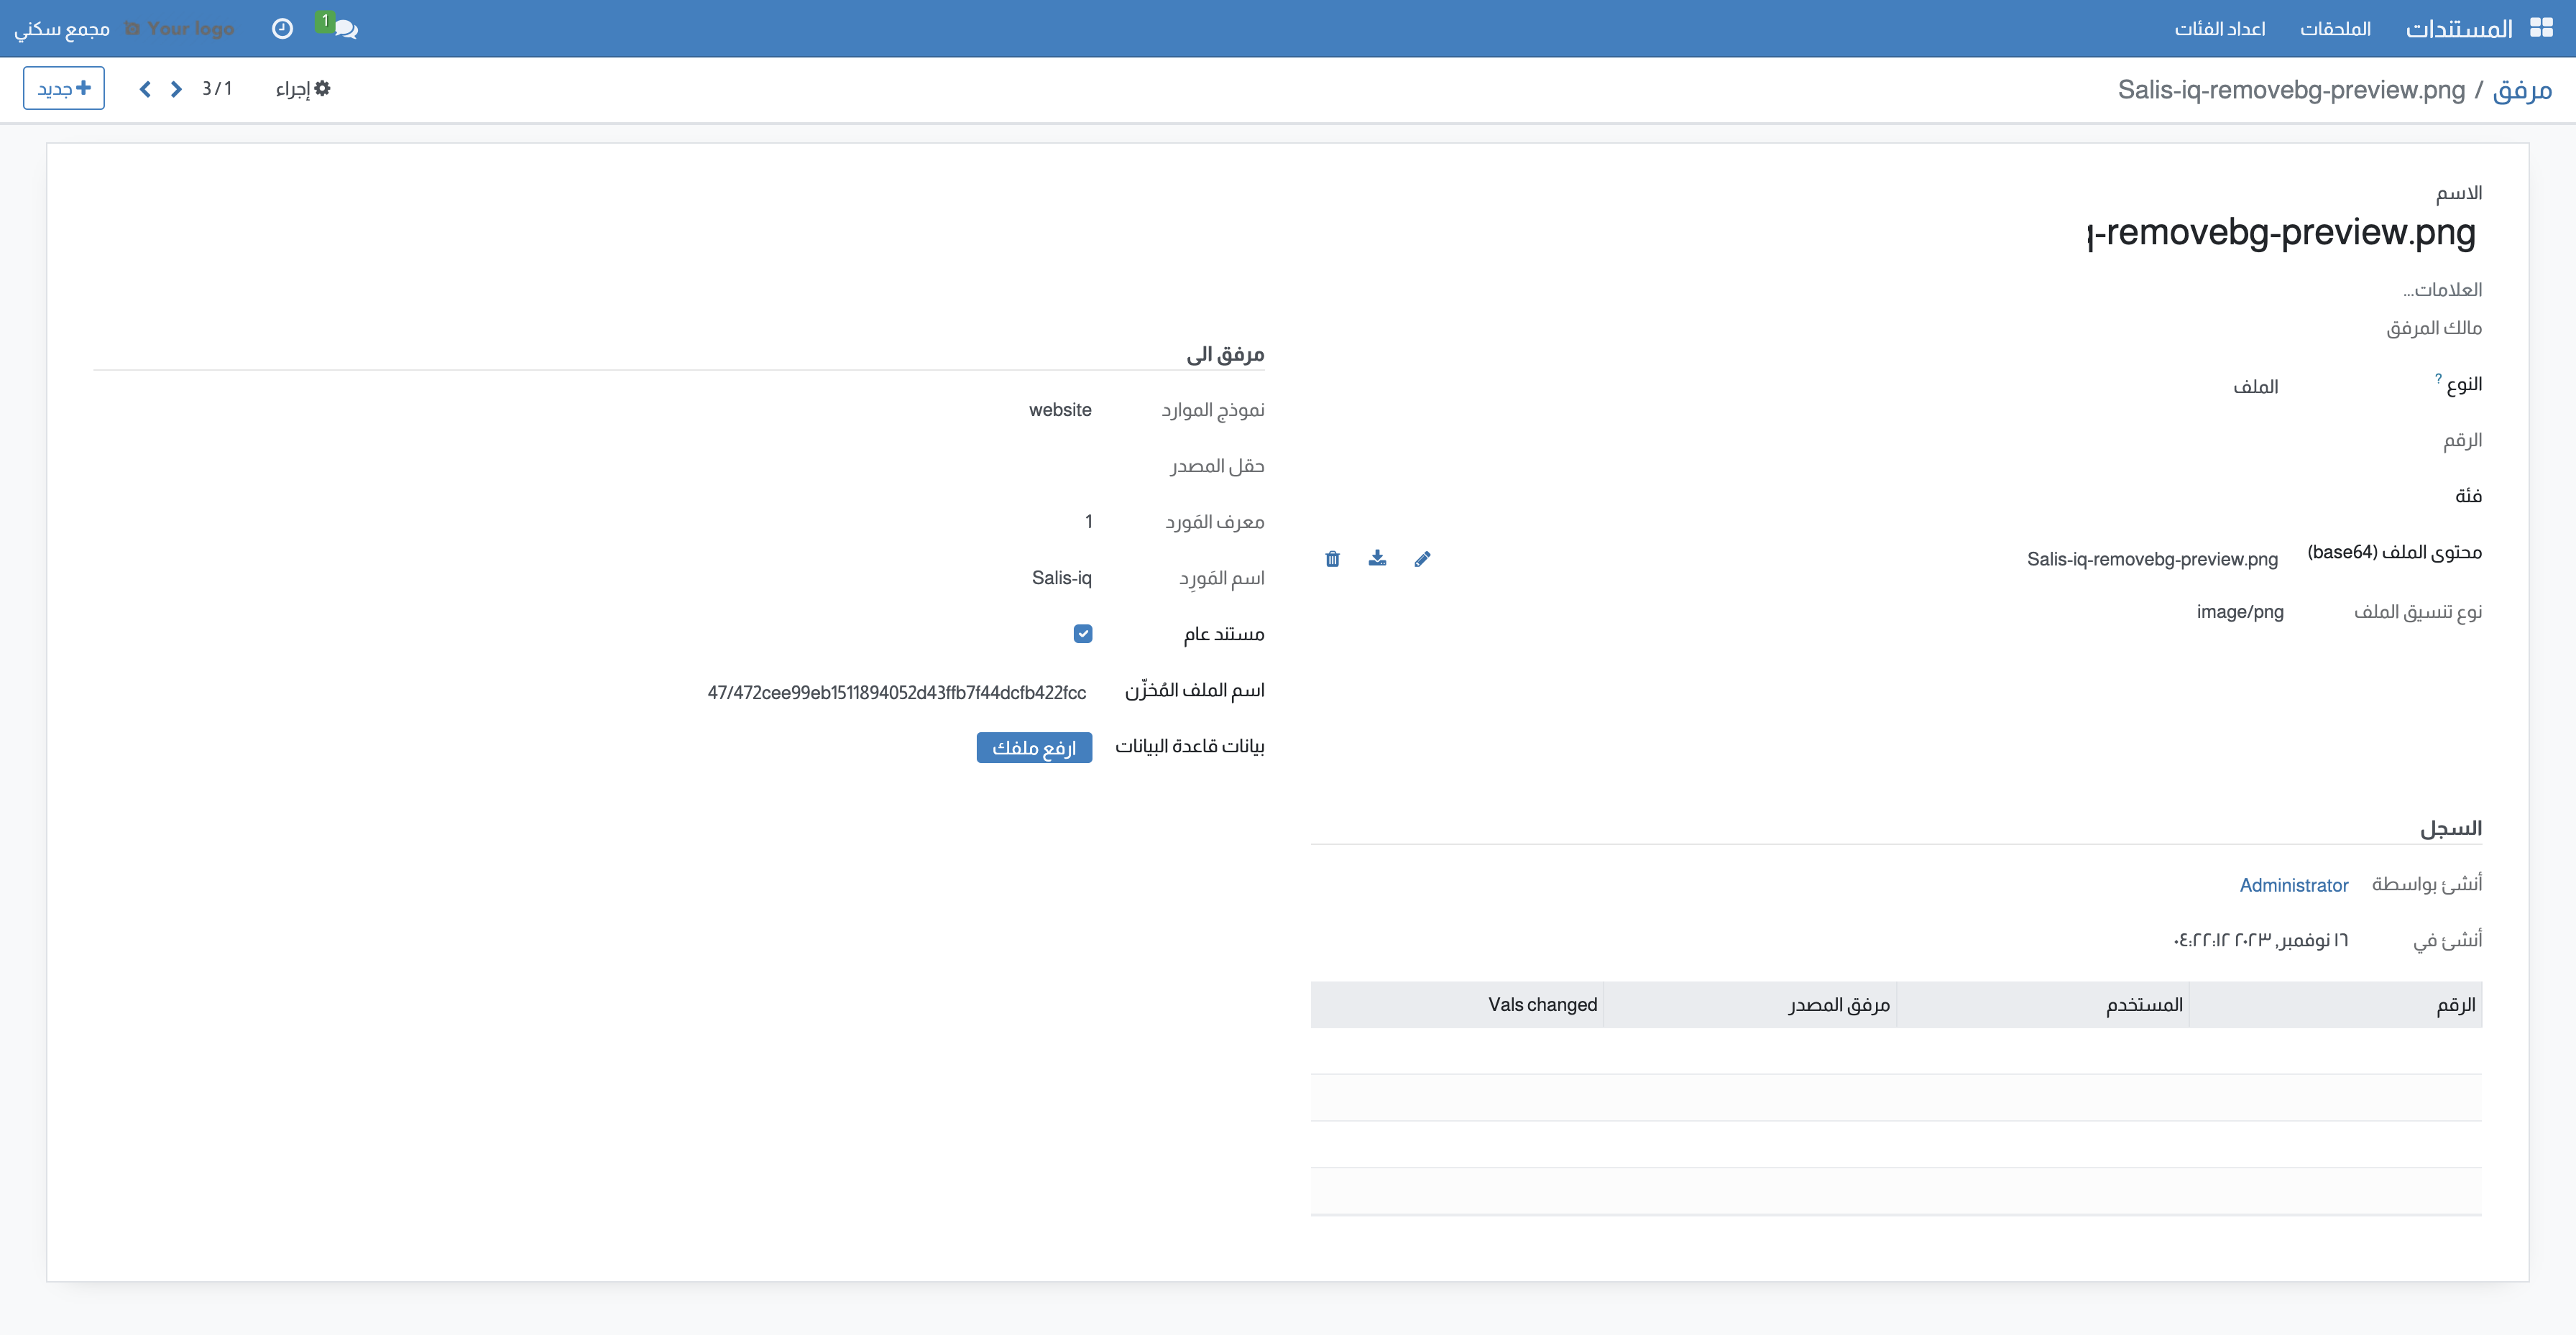Click the stored filename hash value
2576x1335 pixels.
pos(896,692)
